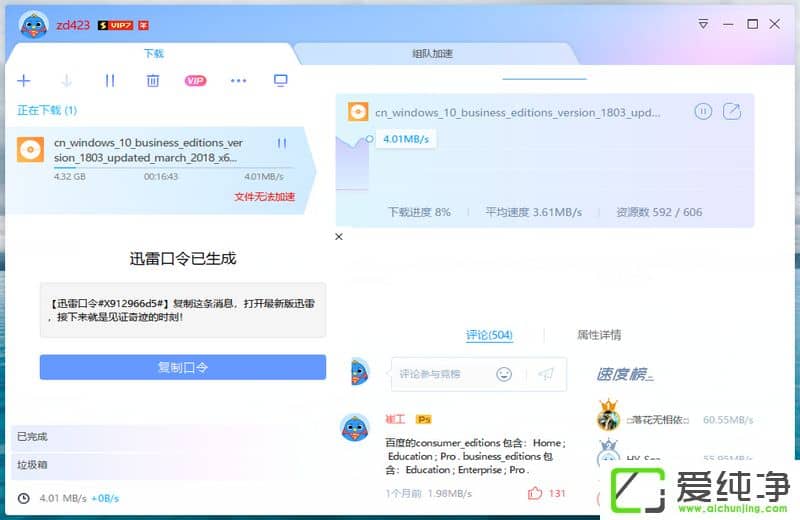Click the 文件无法加速 red warning link
Screen dimensions: 800x520
click(264, 197)
